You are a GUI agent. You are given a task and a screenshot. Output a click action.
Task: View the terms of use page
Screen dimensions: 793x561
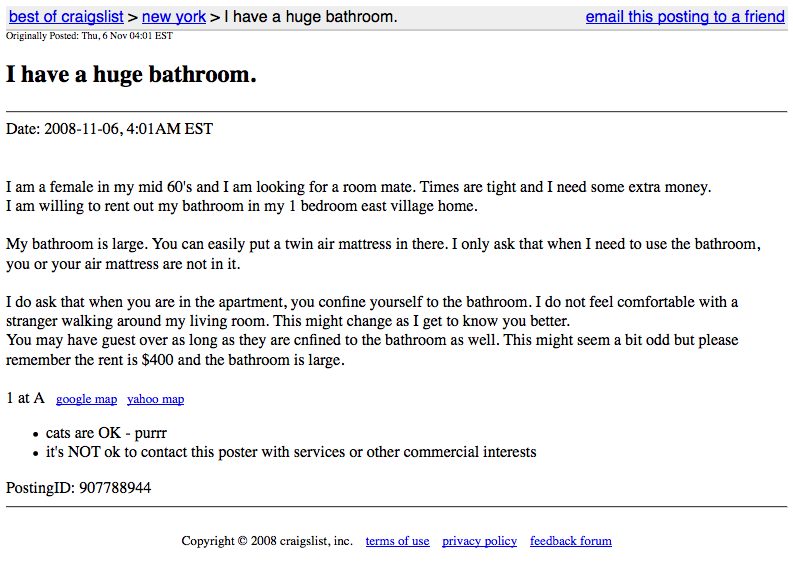point(397,541)
